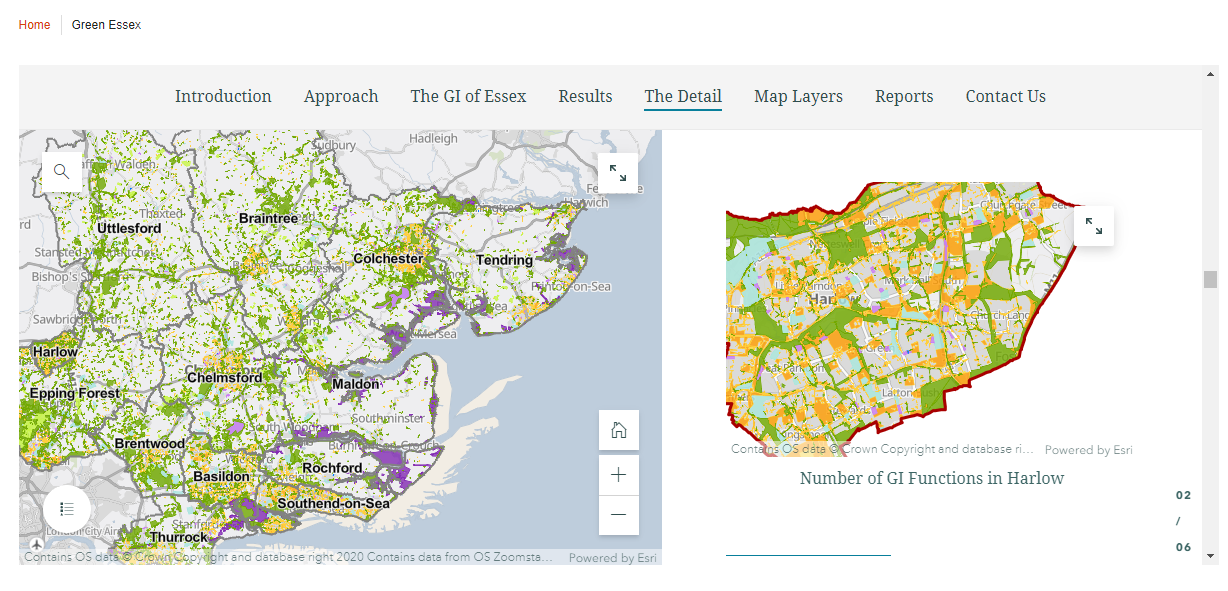
Task: Expand the Harlow map to fullscreen
Action: (1093, 226)
